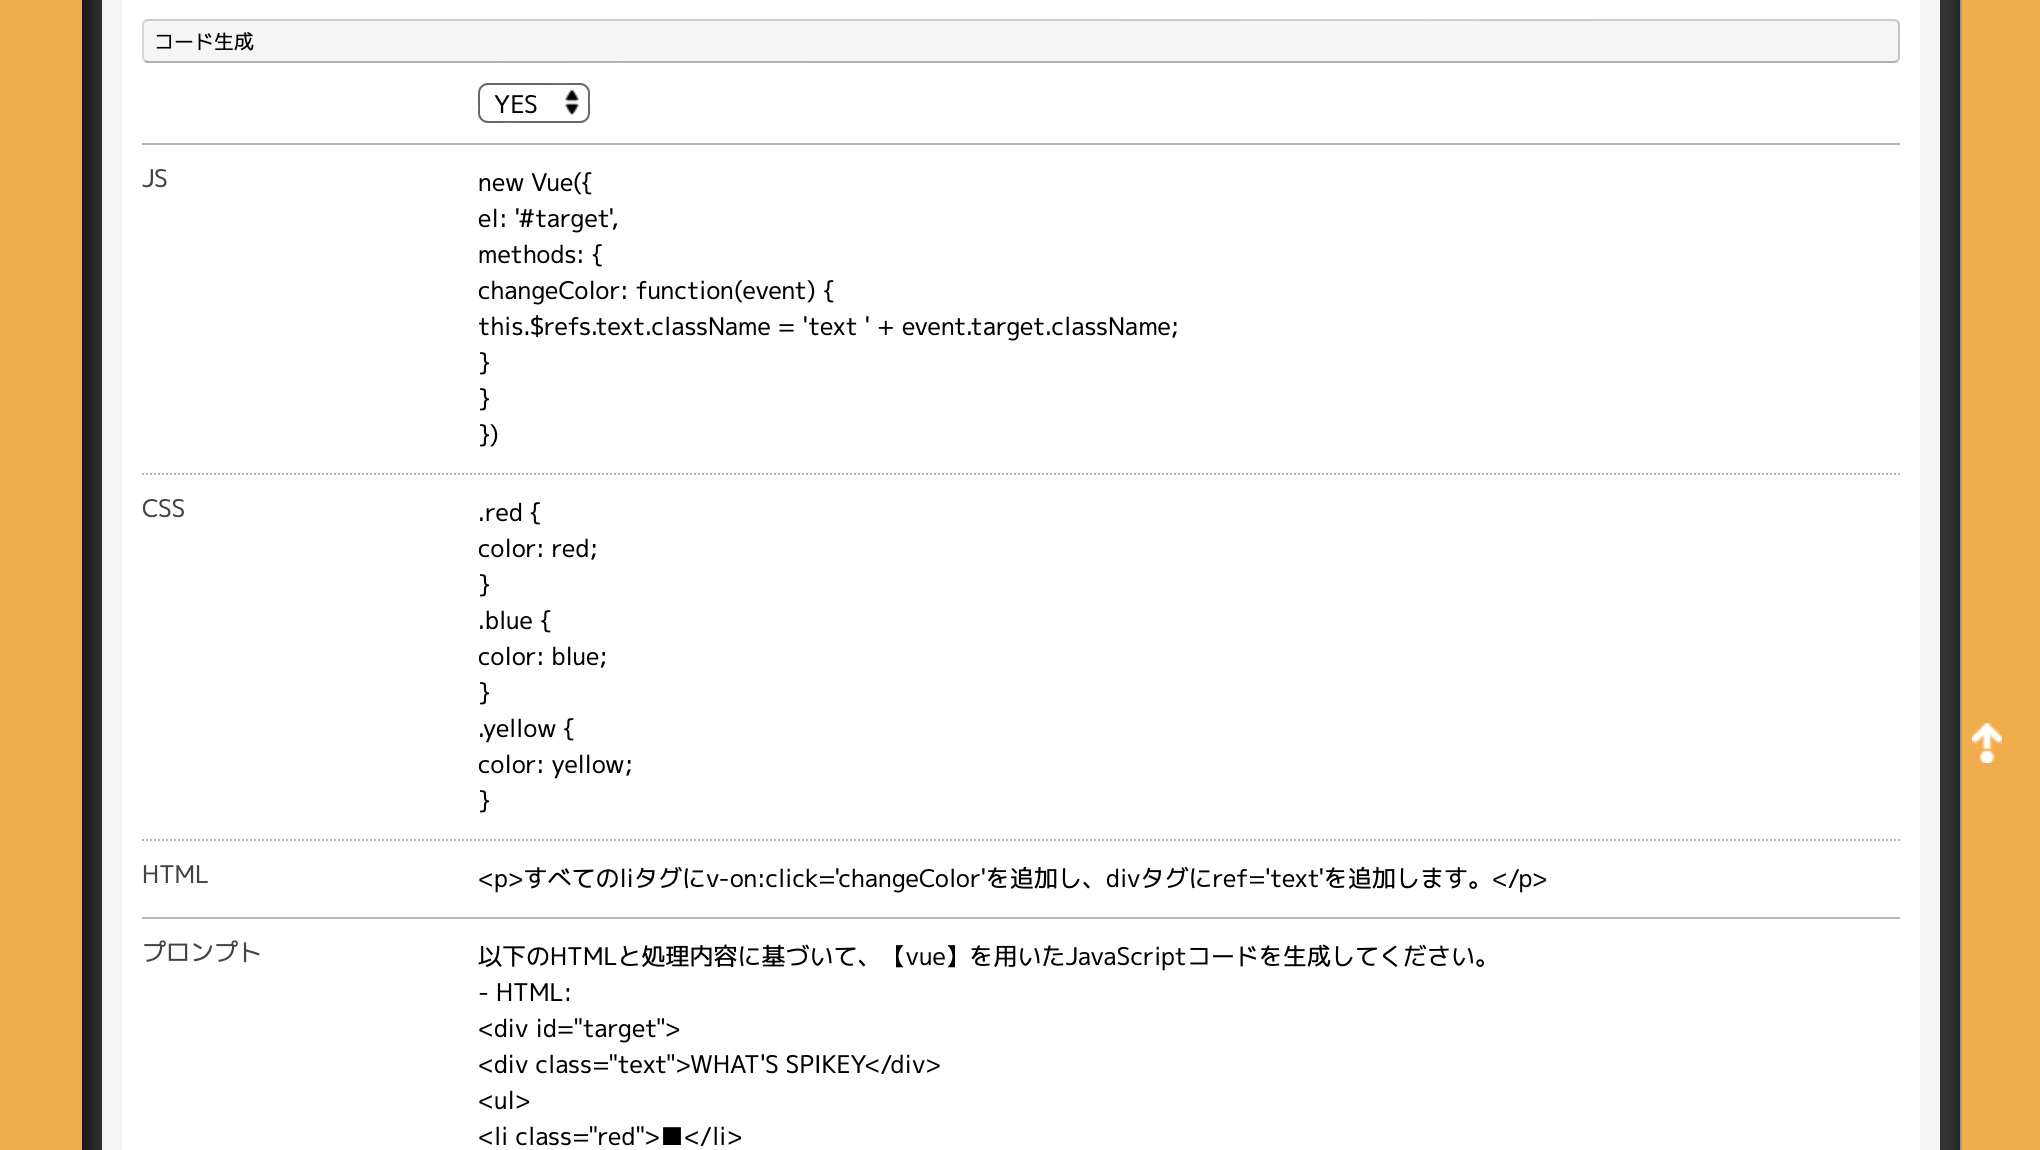Click the 'methods: {' line
2040x1150 pixels.
tap(540, 255)
